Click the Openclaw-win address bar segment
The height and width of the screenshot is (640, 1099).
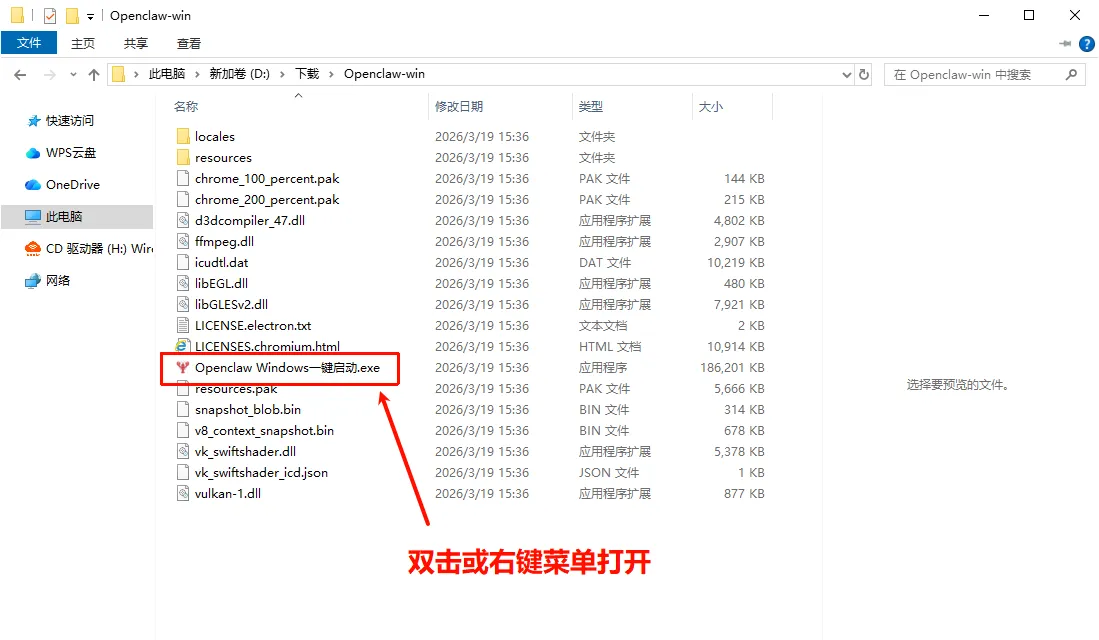(x=384, y=74)
